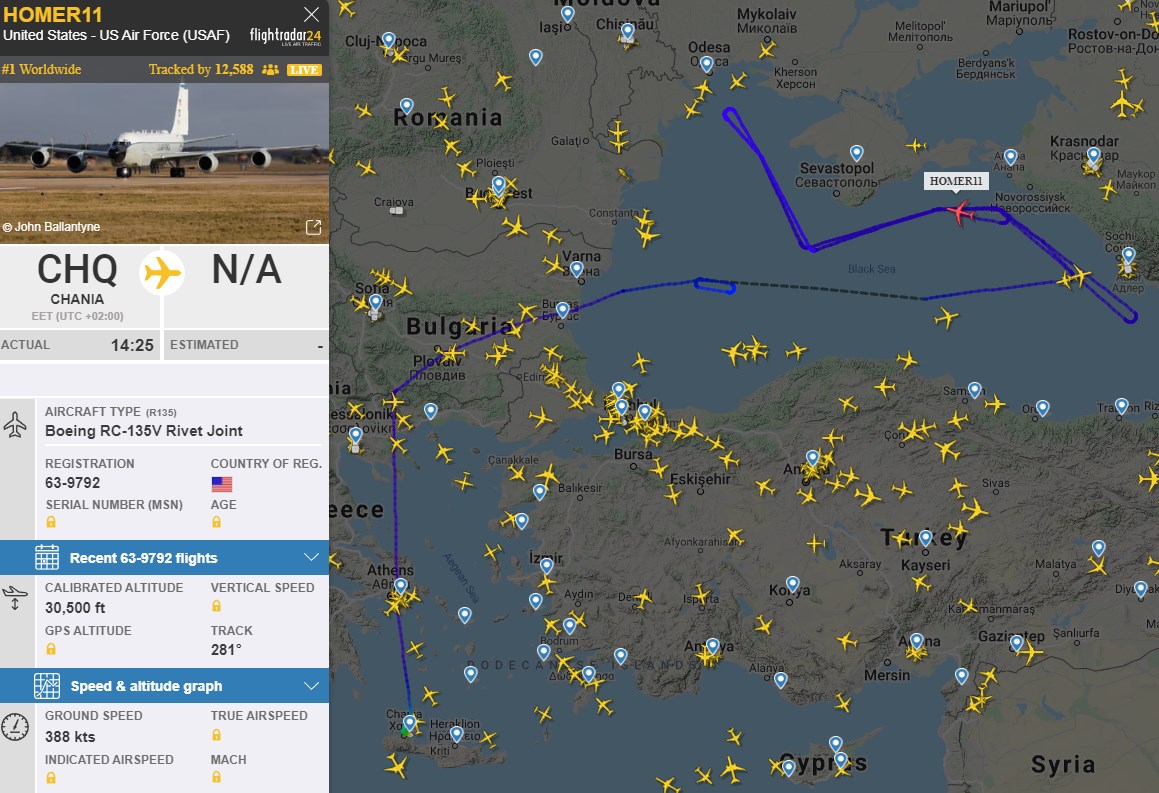
Task: Click the Sofia airport pin
Action: pos(375,302)
